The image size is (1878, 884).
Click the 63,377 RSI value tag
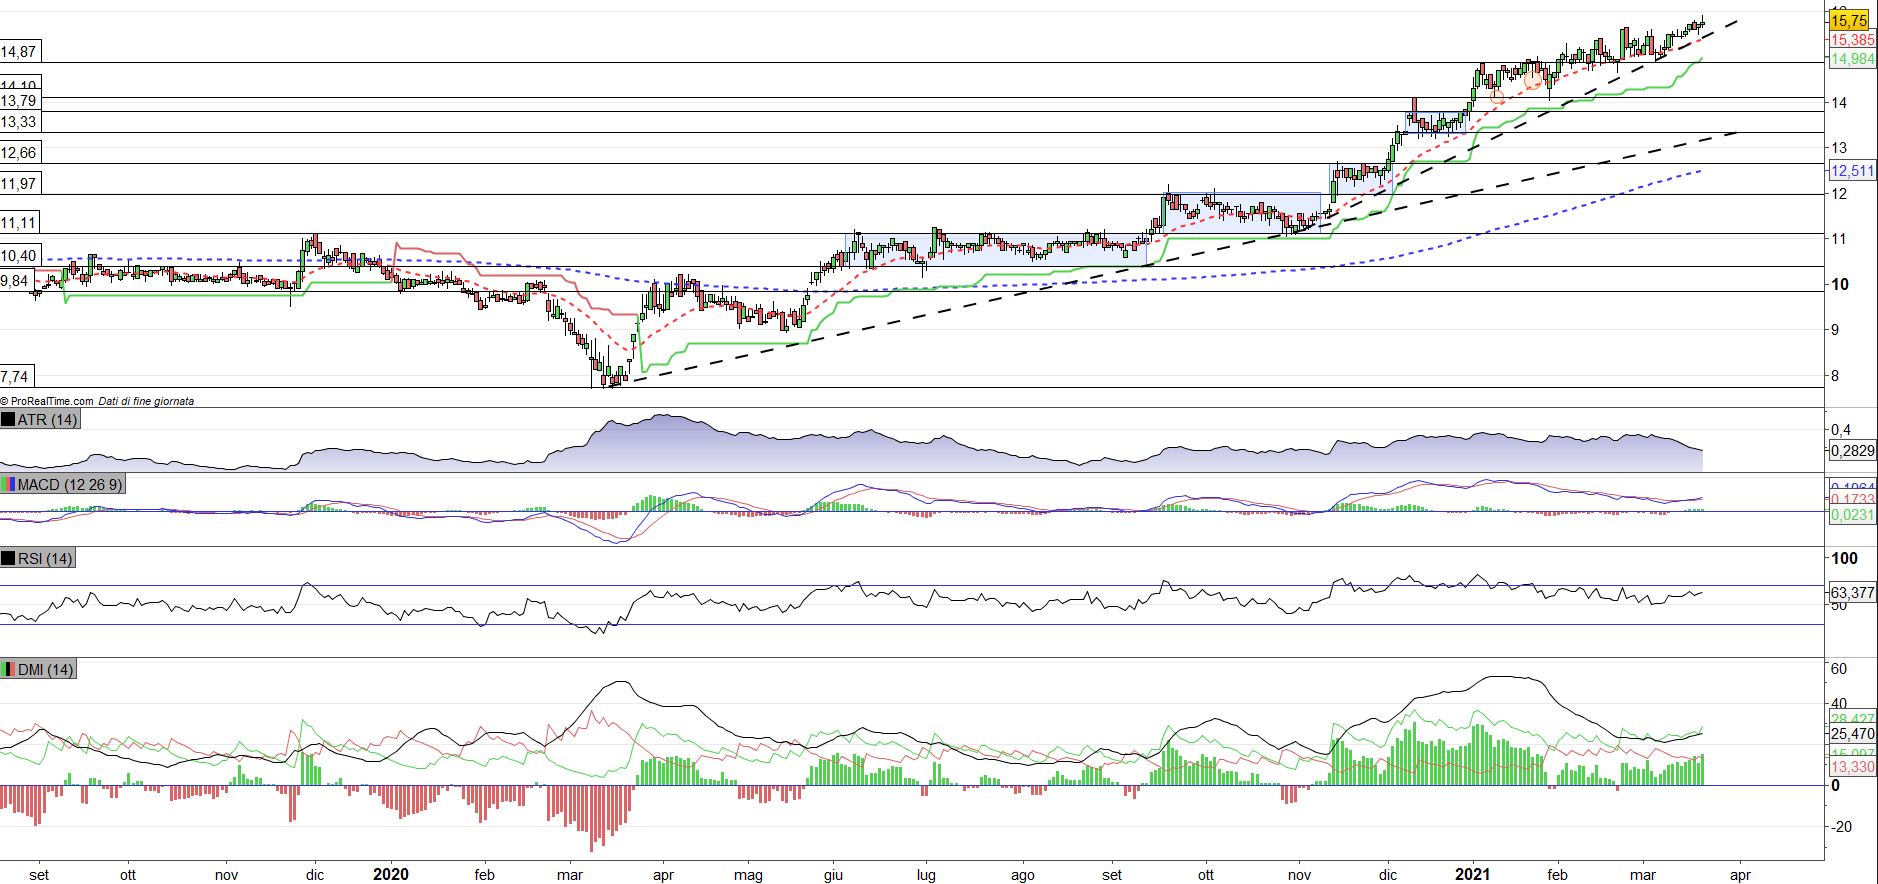(x=1851, y=593)
